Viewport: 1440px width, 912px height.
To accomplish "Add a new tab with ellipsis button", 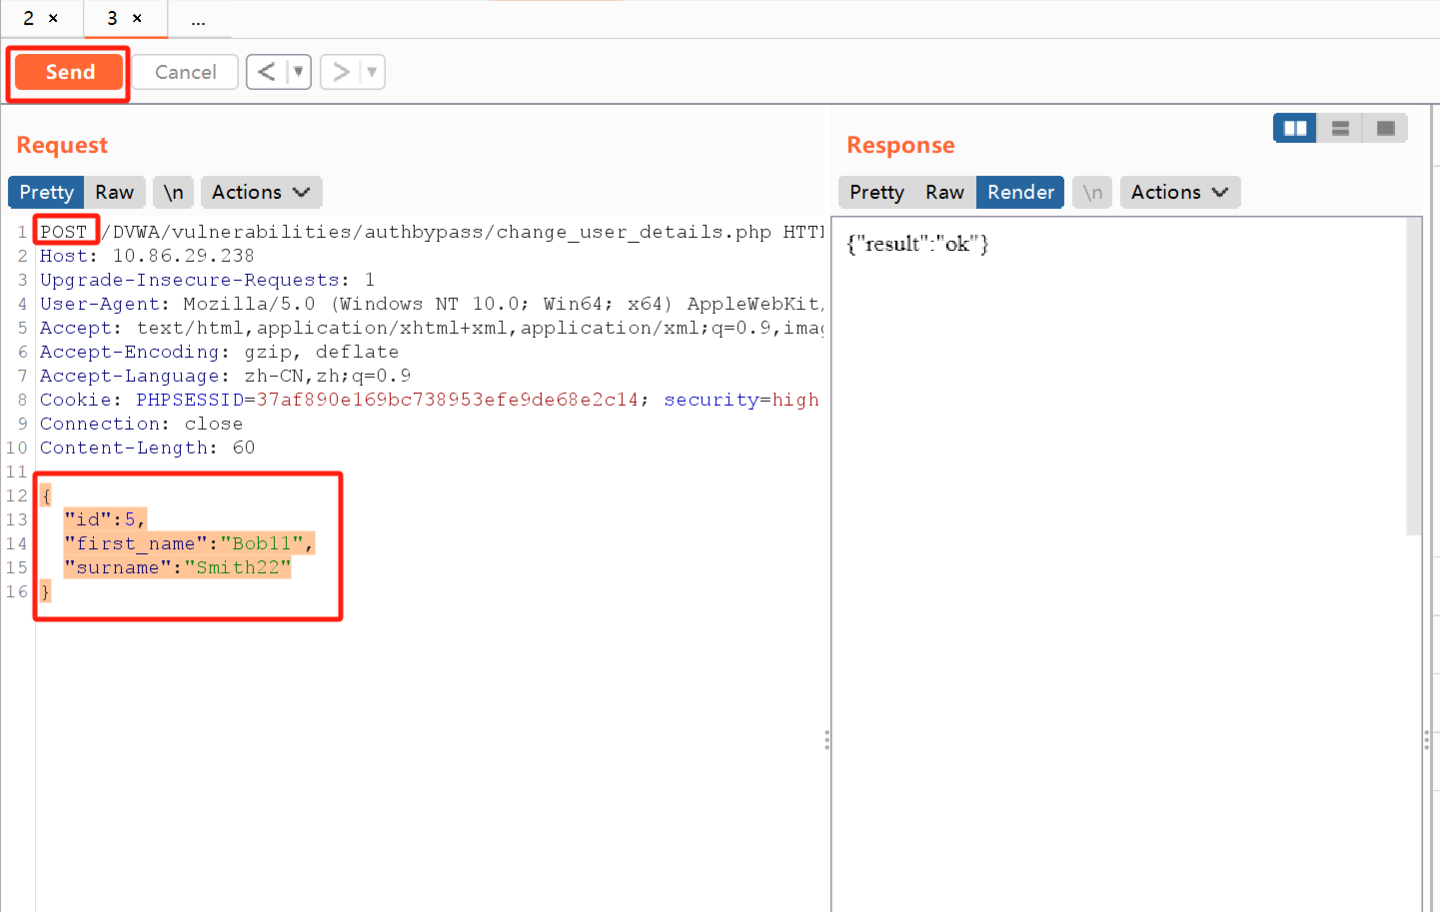I will click(x=198, y=20).
